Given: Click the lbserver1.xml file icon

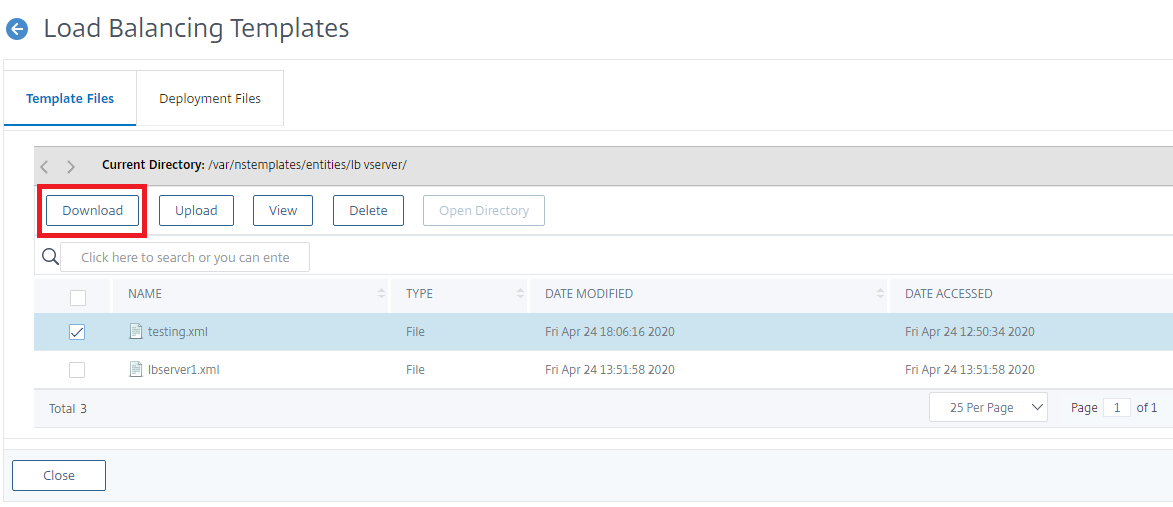Looking at the screenshot, I should (135, 369).
